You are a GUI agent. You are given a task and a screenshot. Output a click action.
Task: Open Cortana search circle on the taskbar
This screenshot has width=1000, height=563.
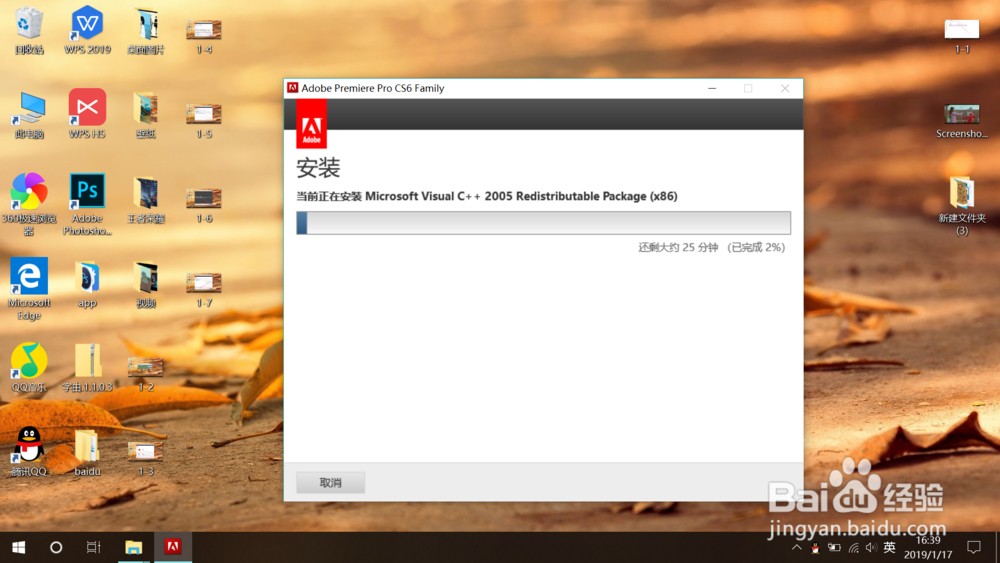coord(56,547)
